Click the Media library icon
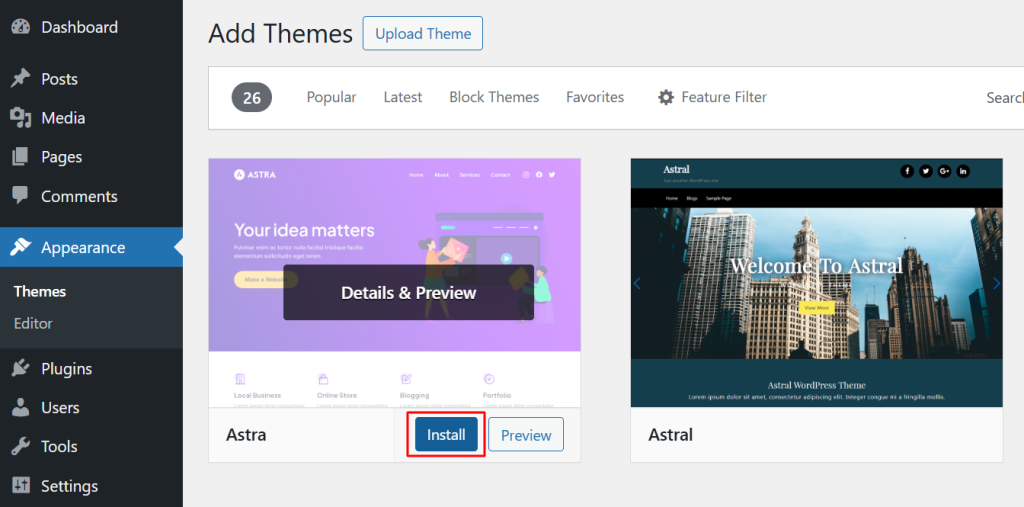This screenshot has width=1024, height=507. point(20,118)
